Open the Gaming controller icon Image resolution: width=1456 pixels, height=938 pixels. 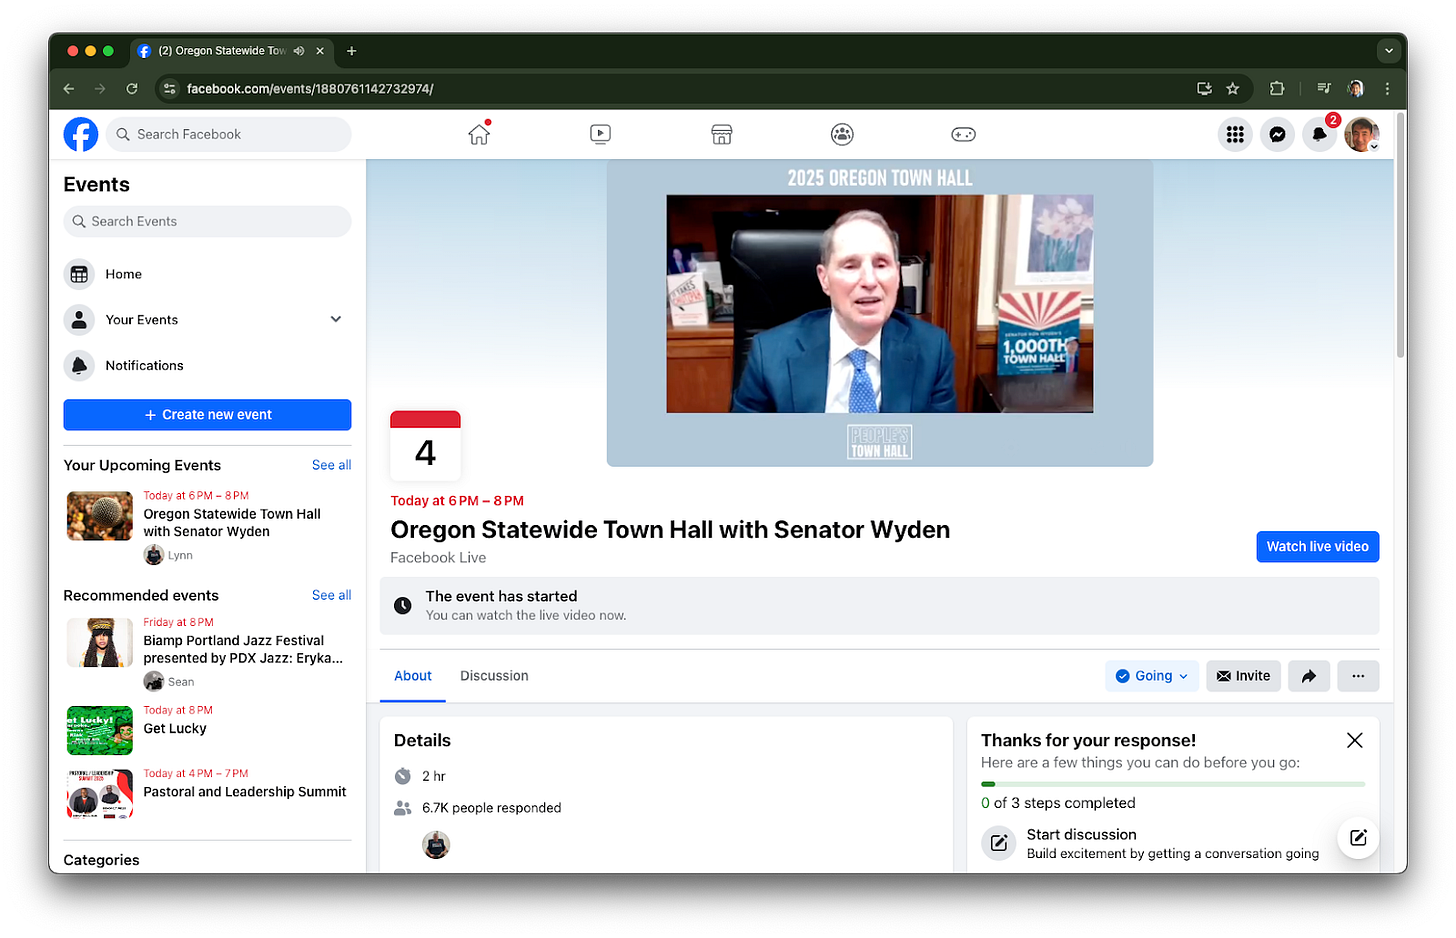[963, 134]
